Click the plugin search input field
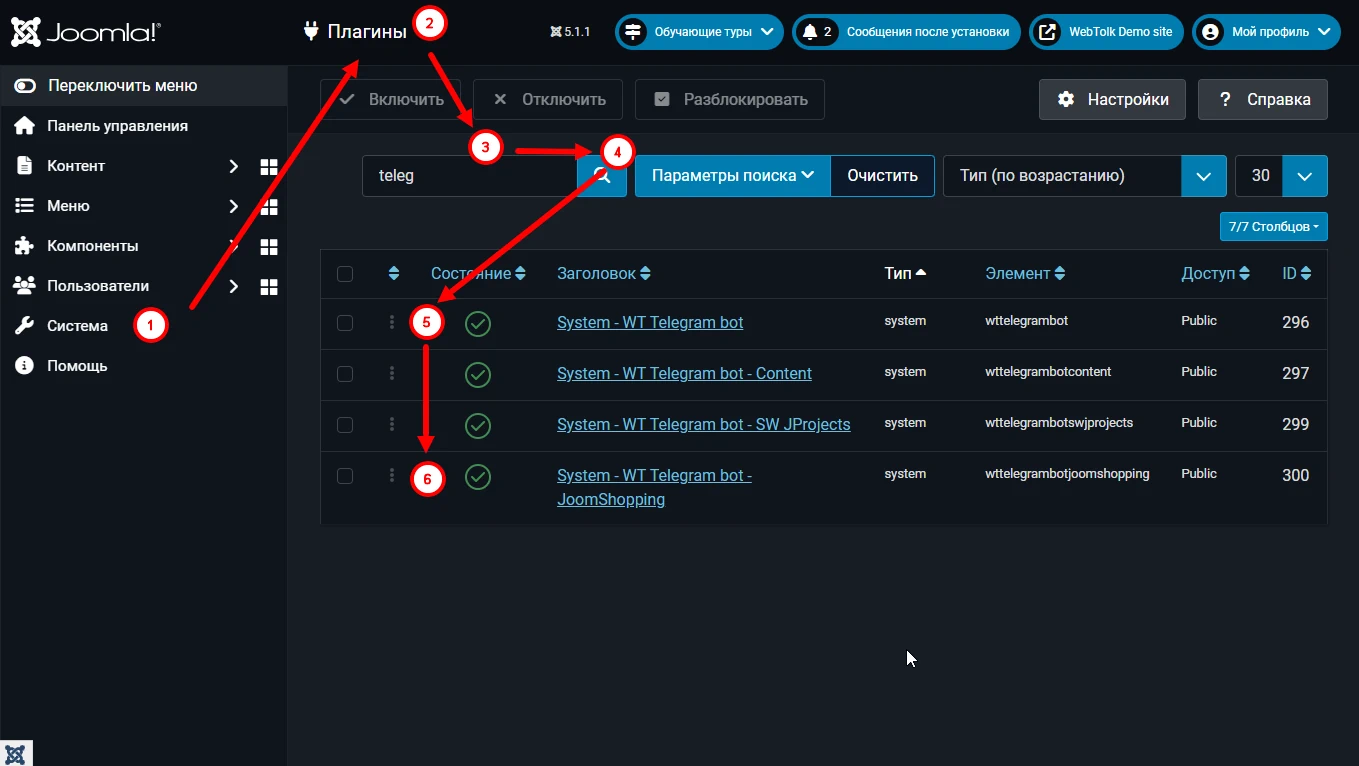The height and width of the screenshot is (766, 1359). (x=468, y=176)
